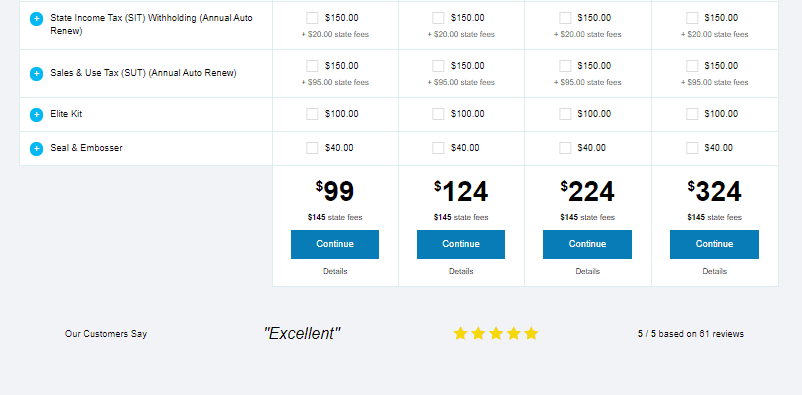Continue with the $99 package
The height and width of the screenshot is (395, 802).
pos(335,244)
